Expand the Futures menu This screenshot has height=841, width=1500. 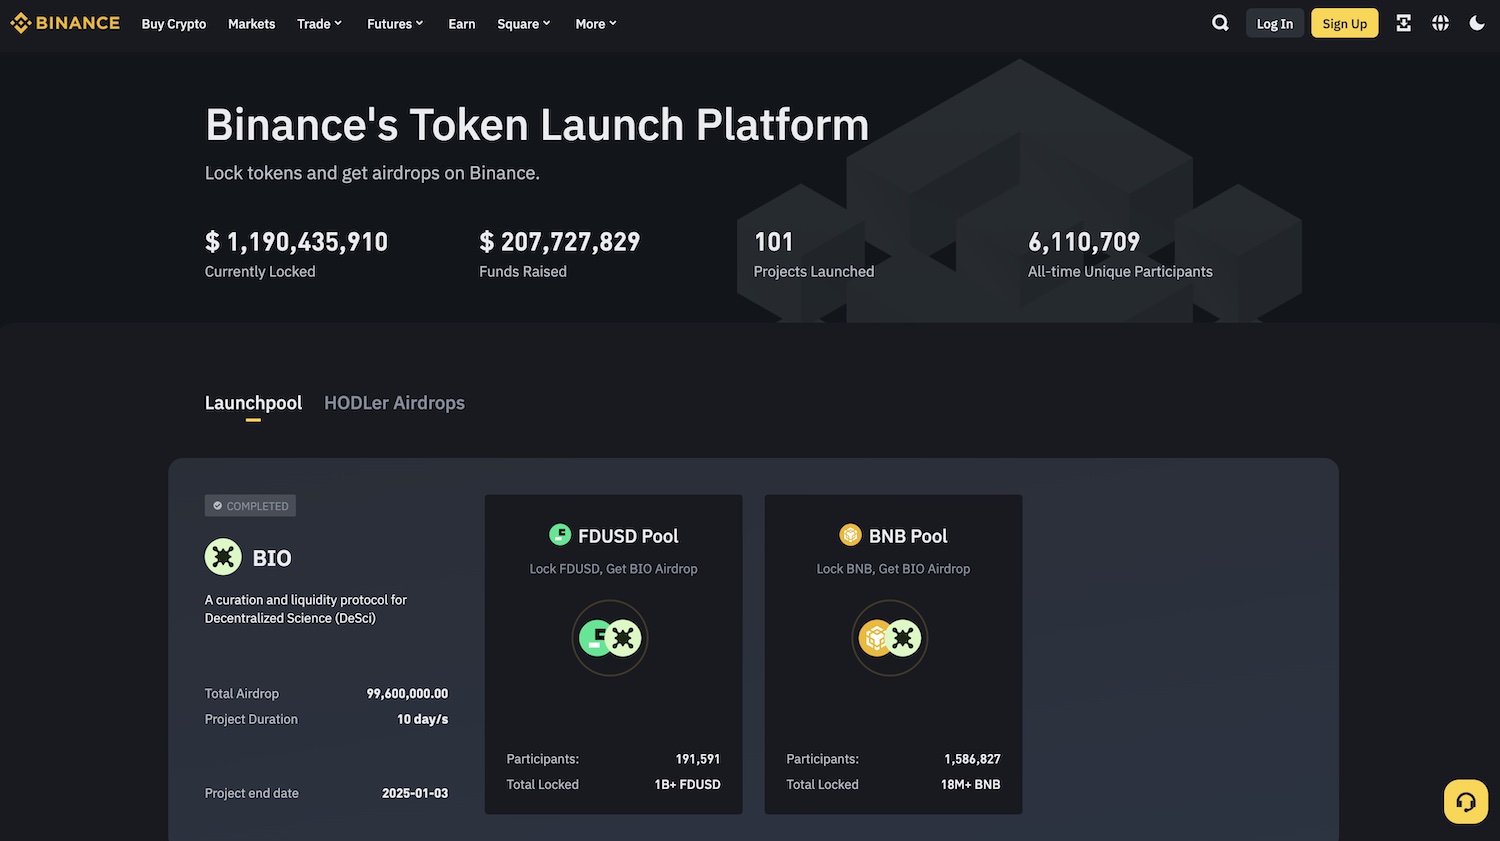point(394,23)
